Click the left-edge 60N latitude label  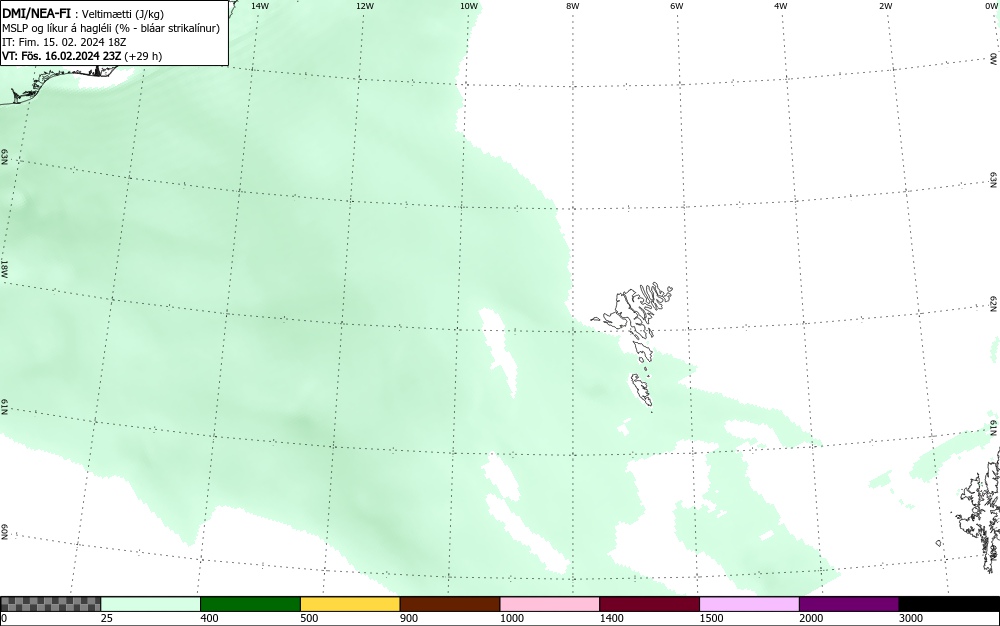[4, 532]
